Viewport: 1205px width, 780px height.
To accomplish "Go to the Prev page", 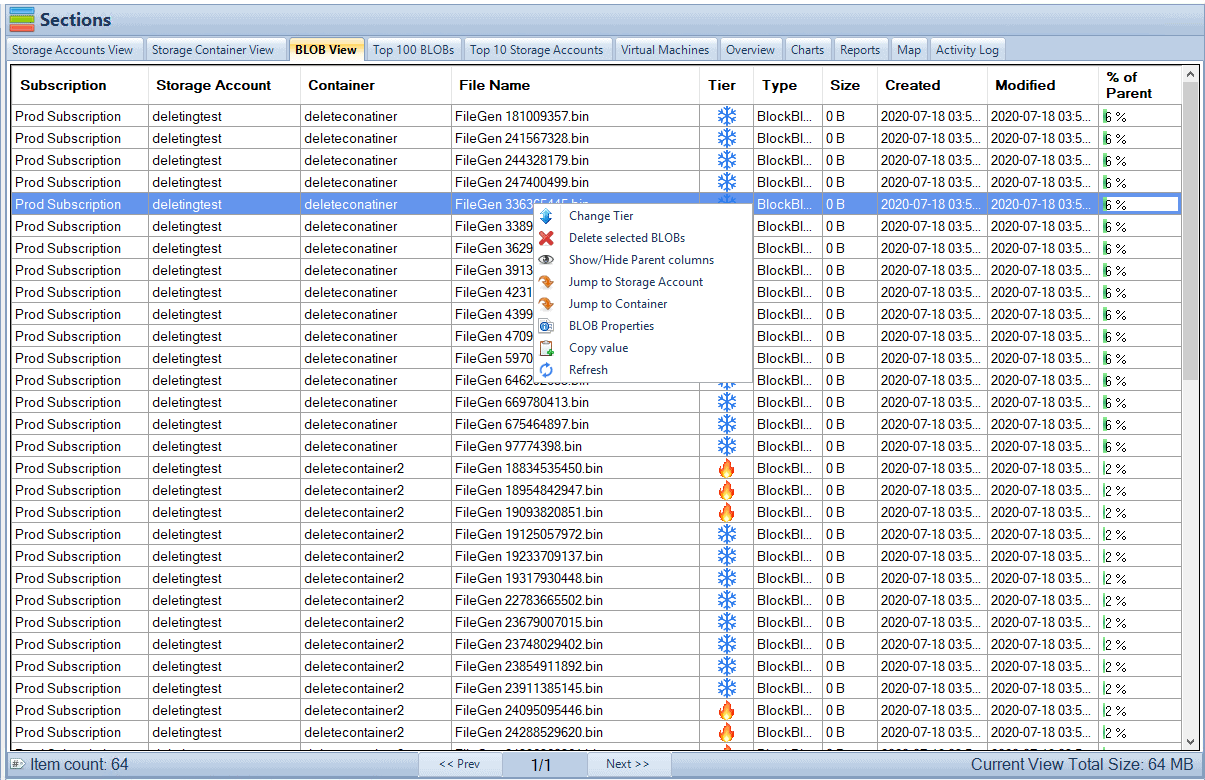I will pyautogui.click(x=459, y=764).
